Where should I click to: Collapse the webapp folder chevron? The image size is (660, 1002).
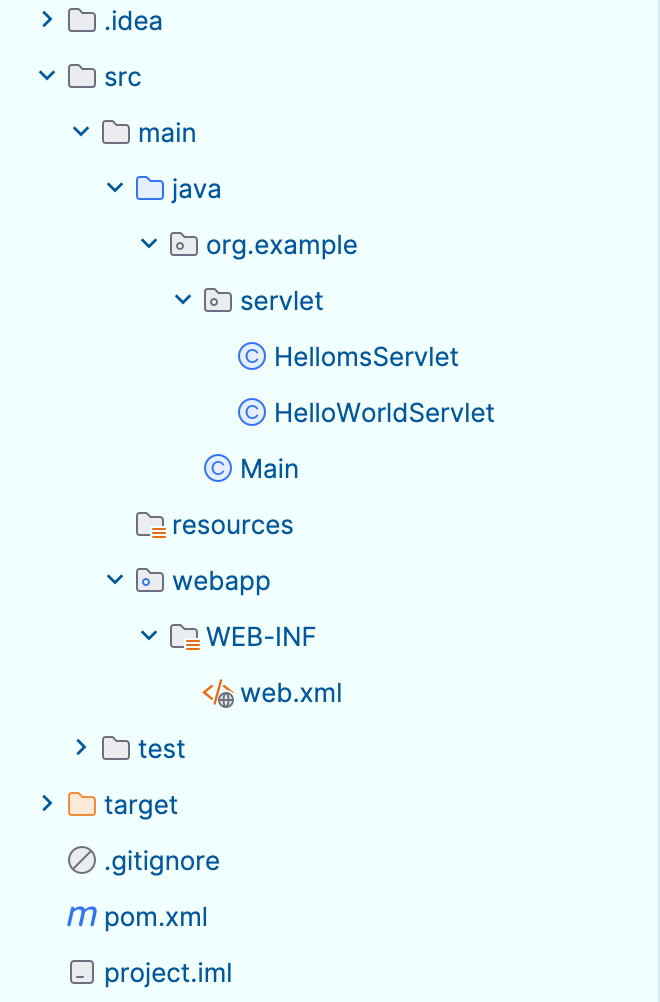click(115, 580)
